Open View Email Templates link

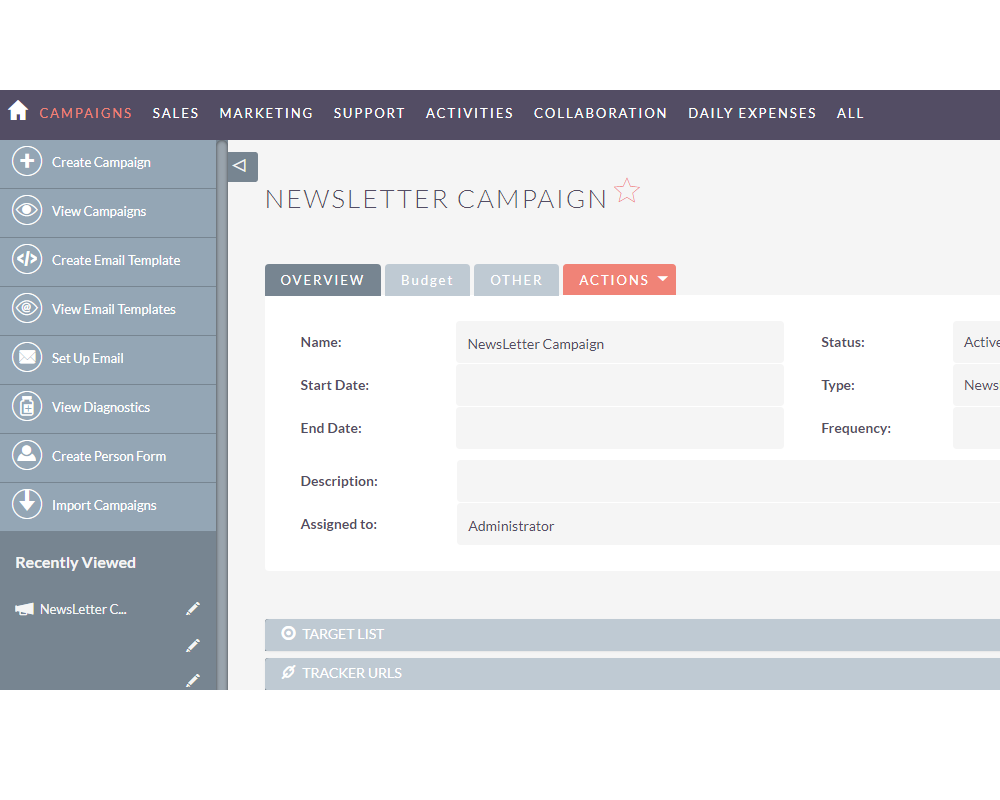pos(114,309)
